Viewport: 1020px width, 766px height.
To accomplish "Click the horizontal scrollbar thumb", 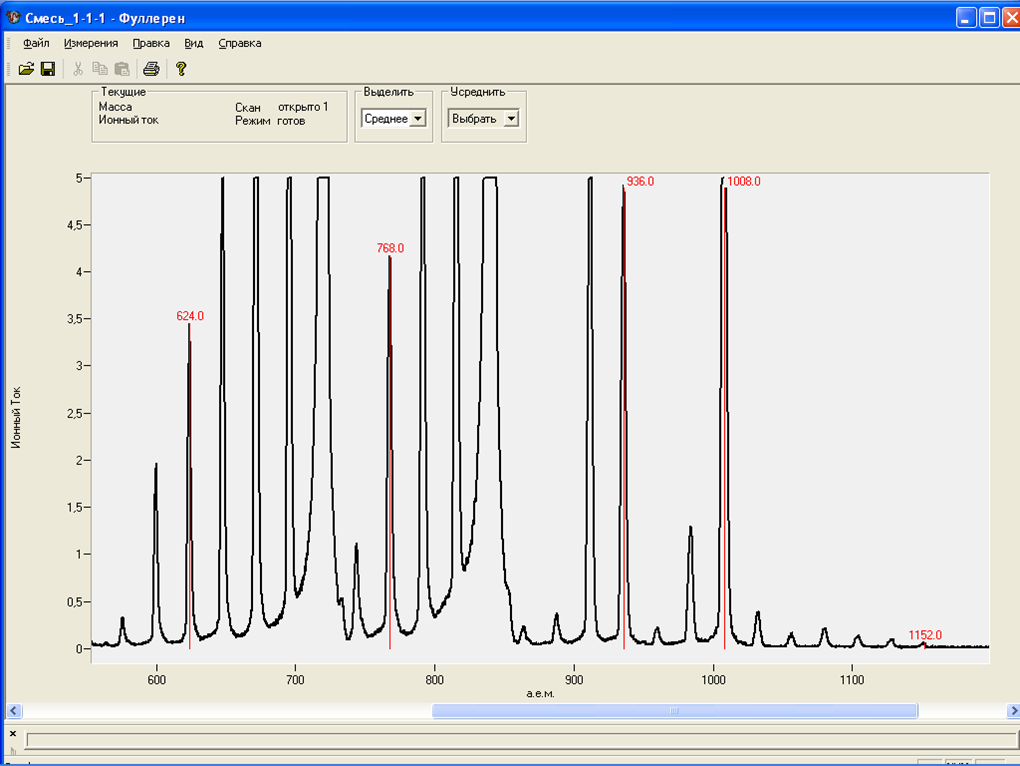I will [x=674, y=711].
